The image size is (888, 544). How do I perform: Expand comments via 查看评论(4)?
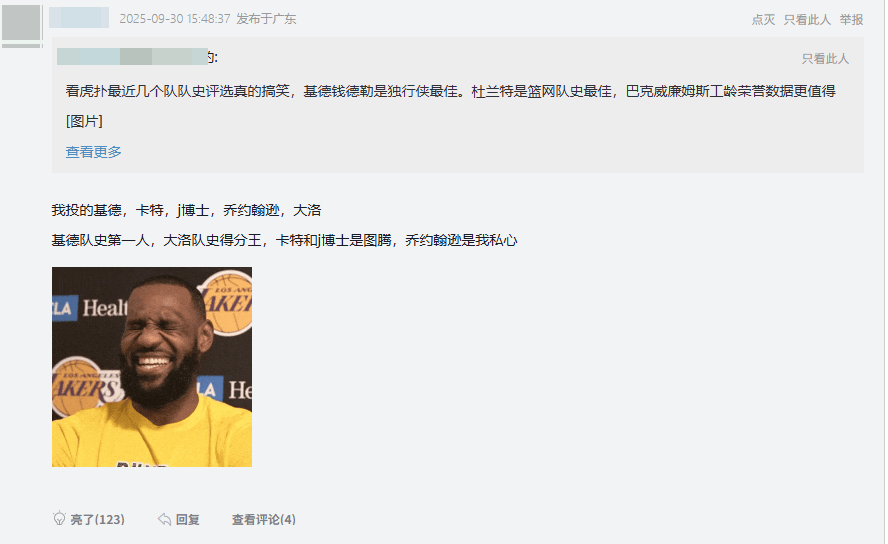[x=263, y=520]
